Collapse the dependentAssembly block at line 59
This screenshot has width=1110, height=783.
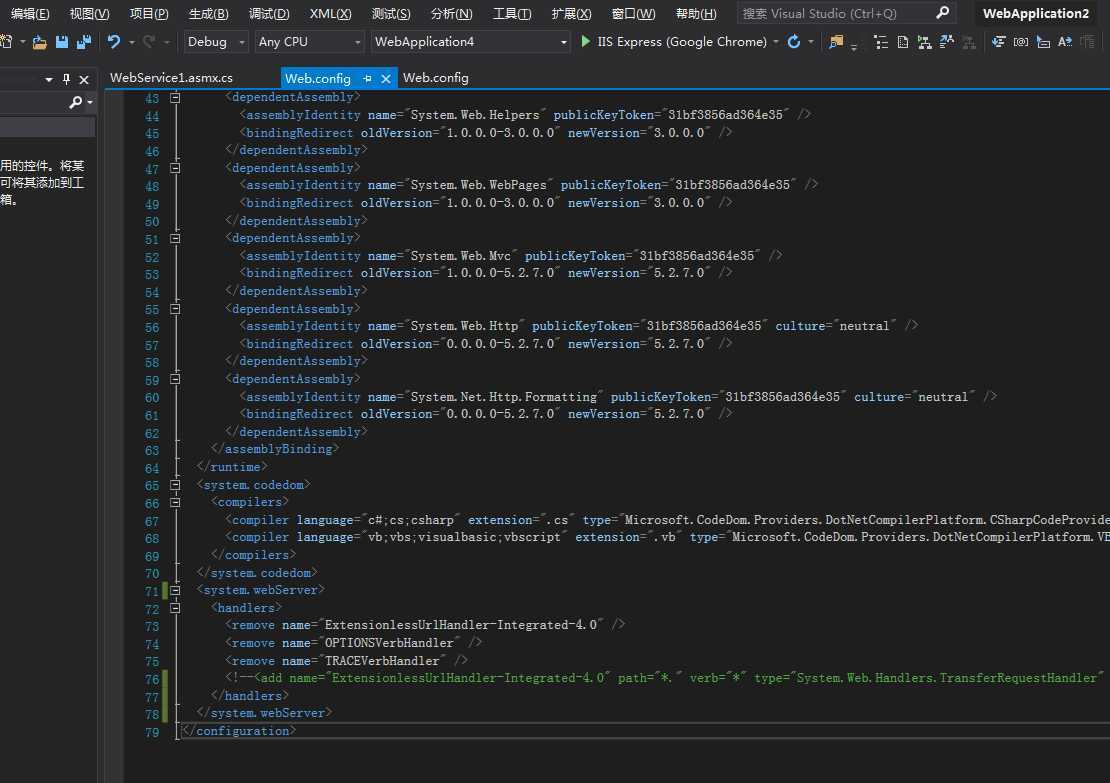click(175, 379)
